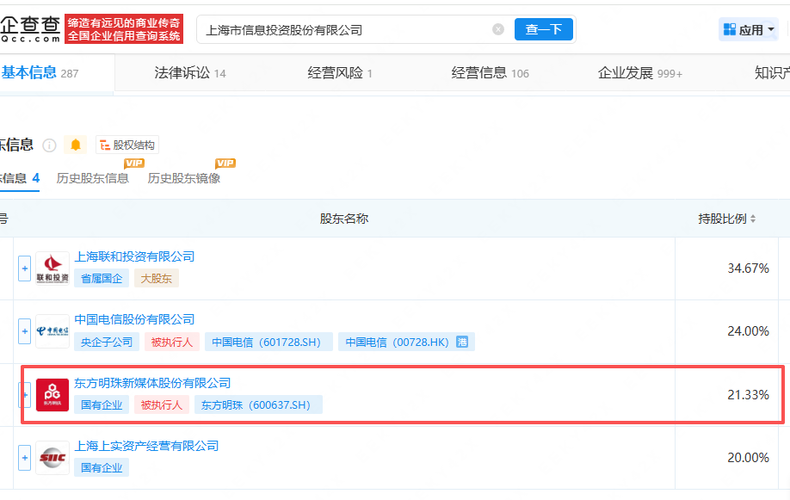Click 国有企业 tag under 东方明珠

102,405
